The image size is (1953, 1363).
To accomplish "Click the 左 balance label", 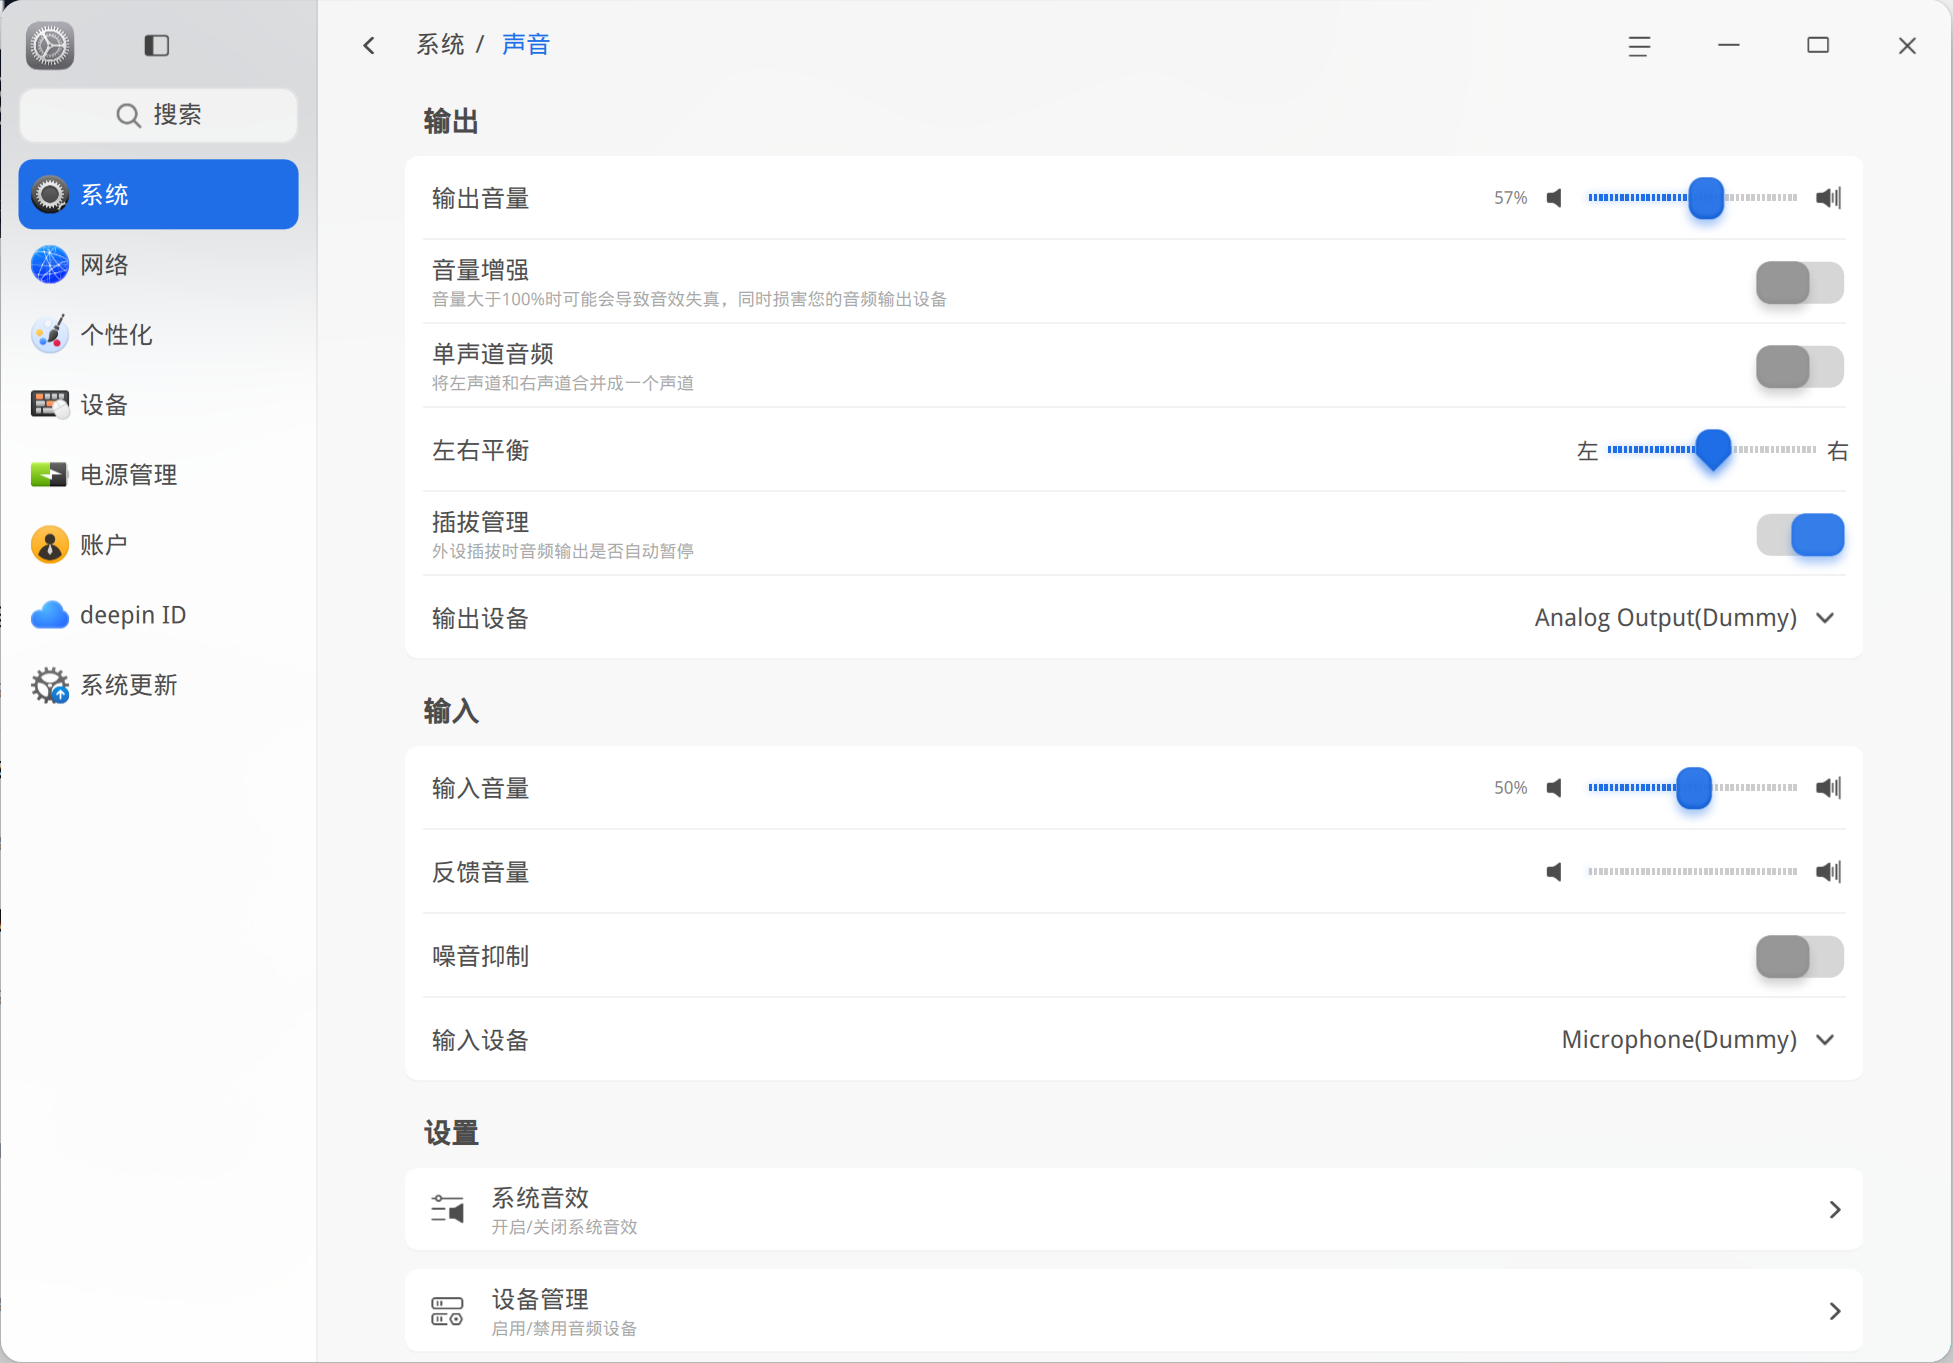I will tap(1587, 451).
